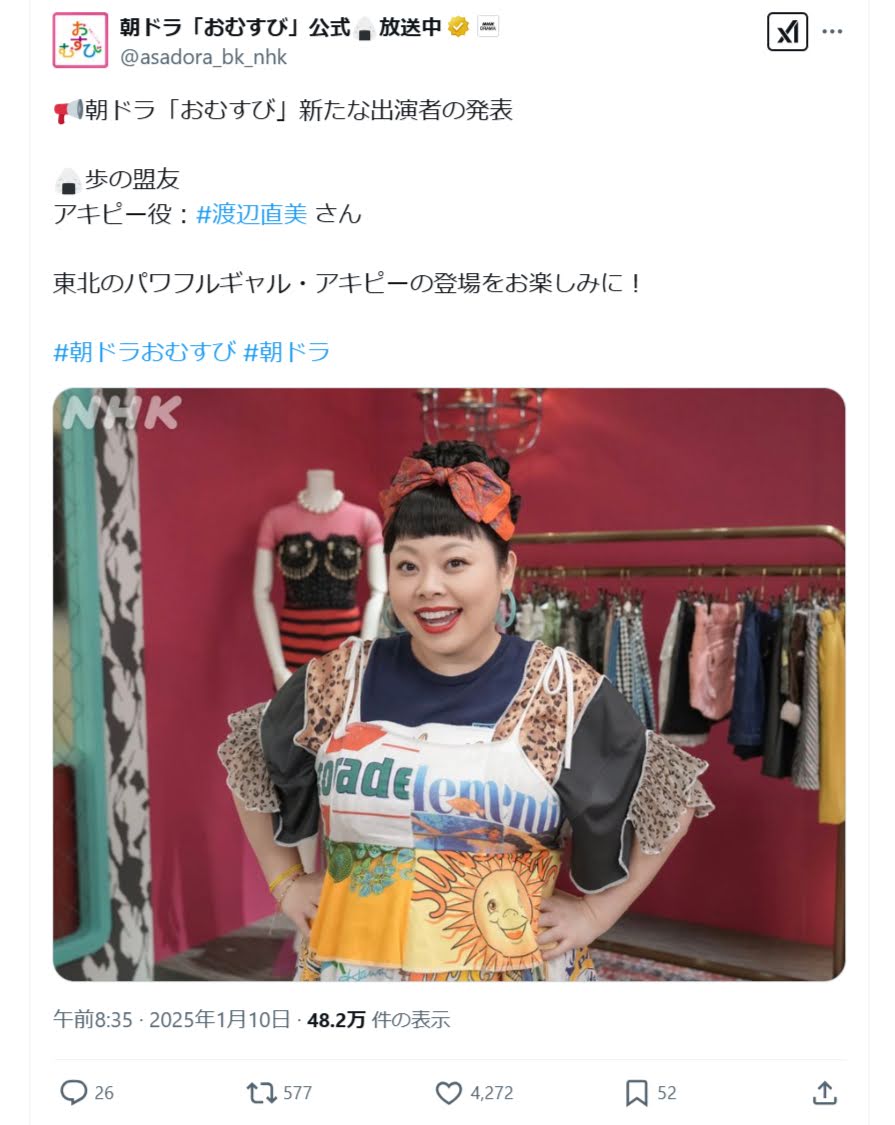The width and height of the screenshot is (895, 1125).
Task: Click the NHK drama affiliation badge
Action: click(488, 27)
